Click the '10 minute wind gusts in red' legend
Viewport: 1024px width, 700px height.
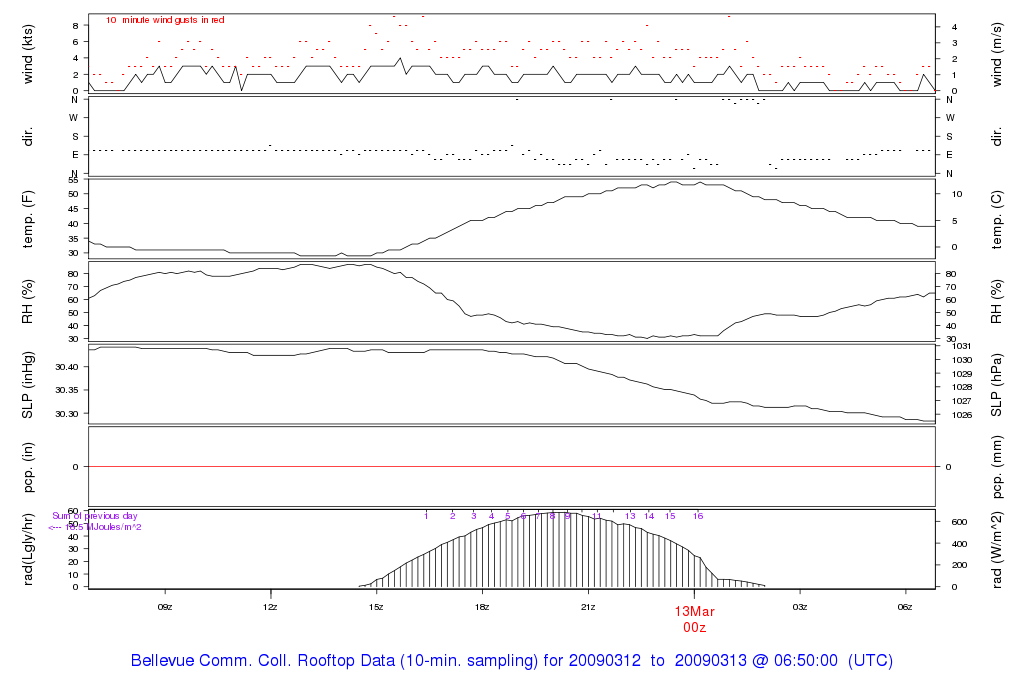(165, 20)
